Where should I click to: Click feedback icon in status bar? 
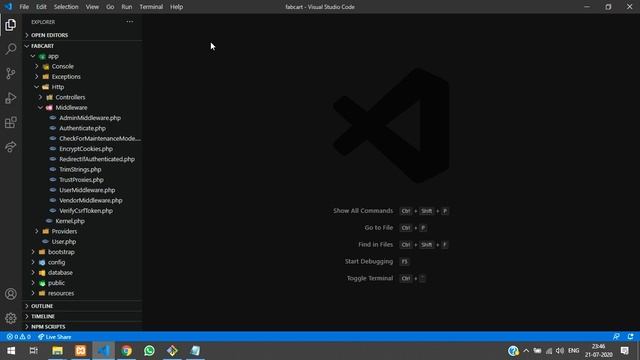click(616, 337)
